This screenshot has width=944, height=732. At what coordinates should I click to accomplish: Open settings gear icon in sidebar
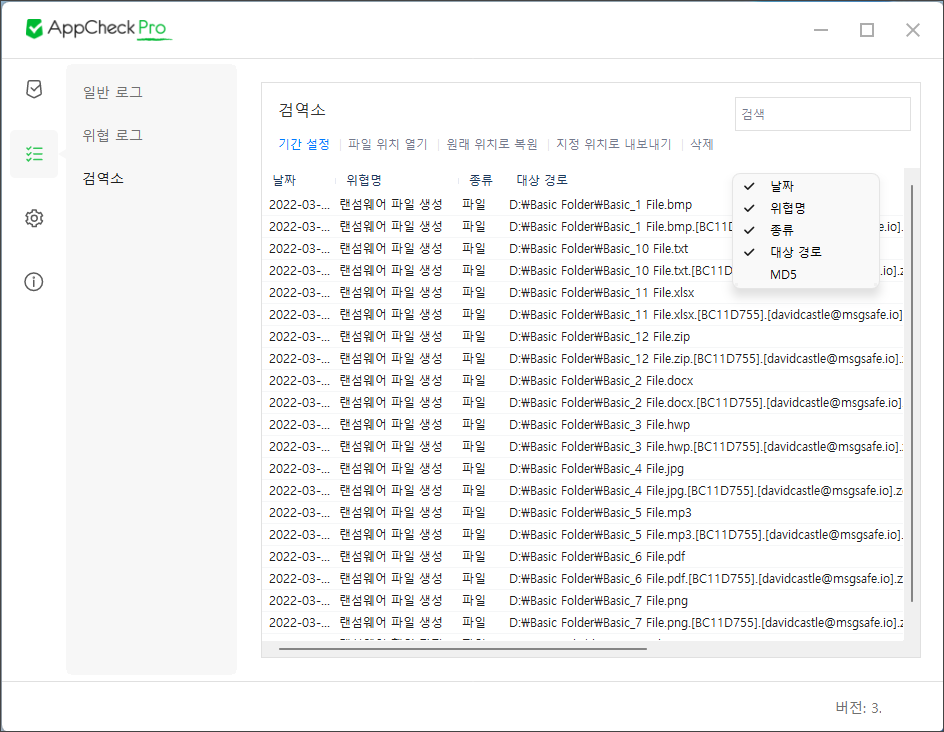pos(34,218)
